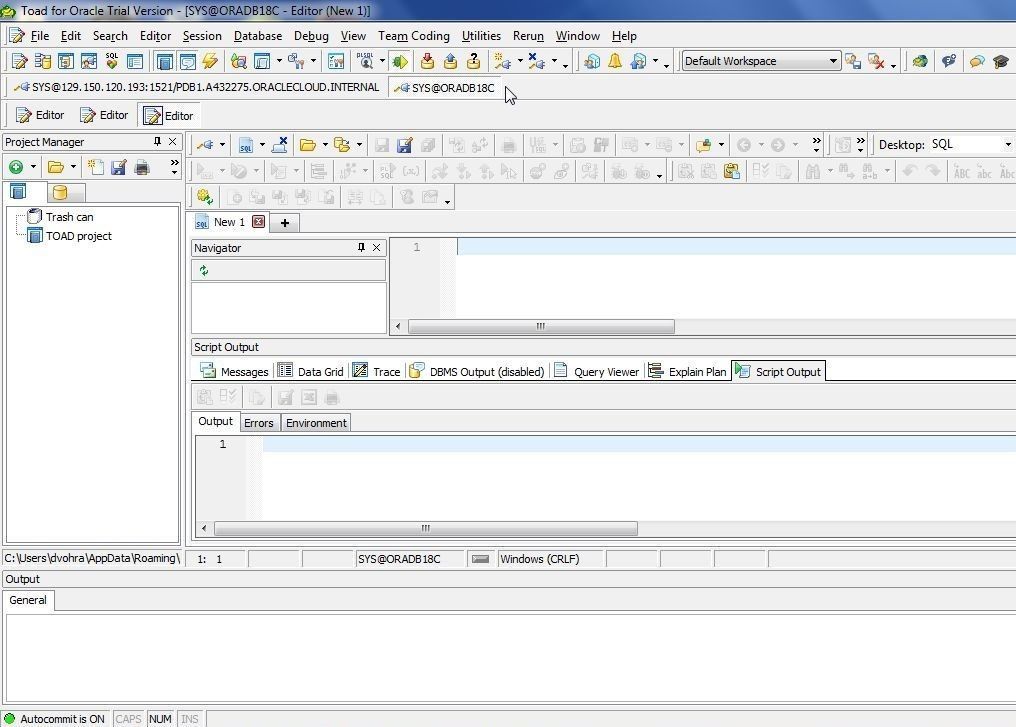Open dropdown arrow beside new SQL tab icon
Screen dimensions: 1016x727
262,145
